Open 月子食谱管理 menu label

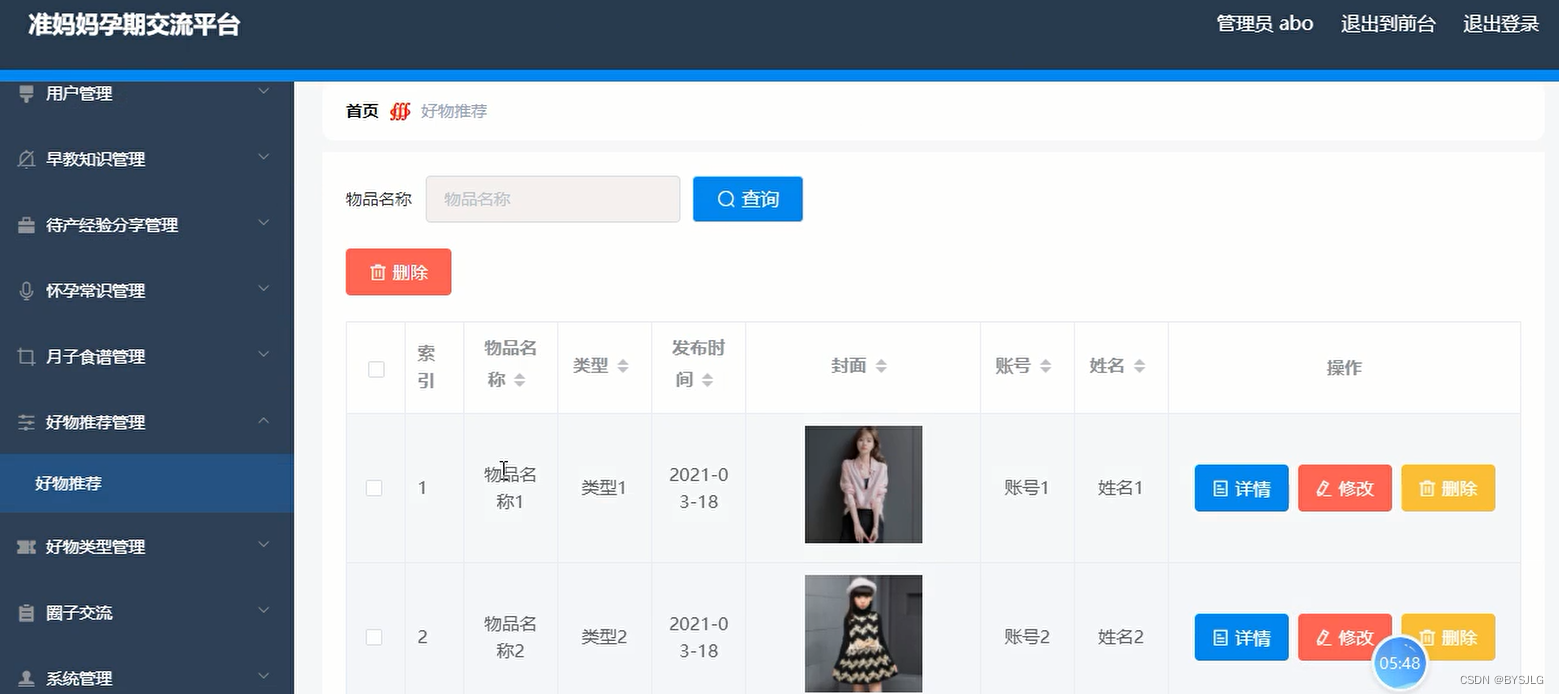coord(95,357)
